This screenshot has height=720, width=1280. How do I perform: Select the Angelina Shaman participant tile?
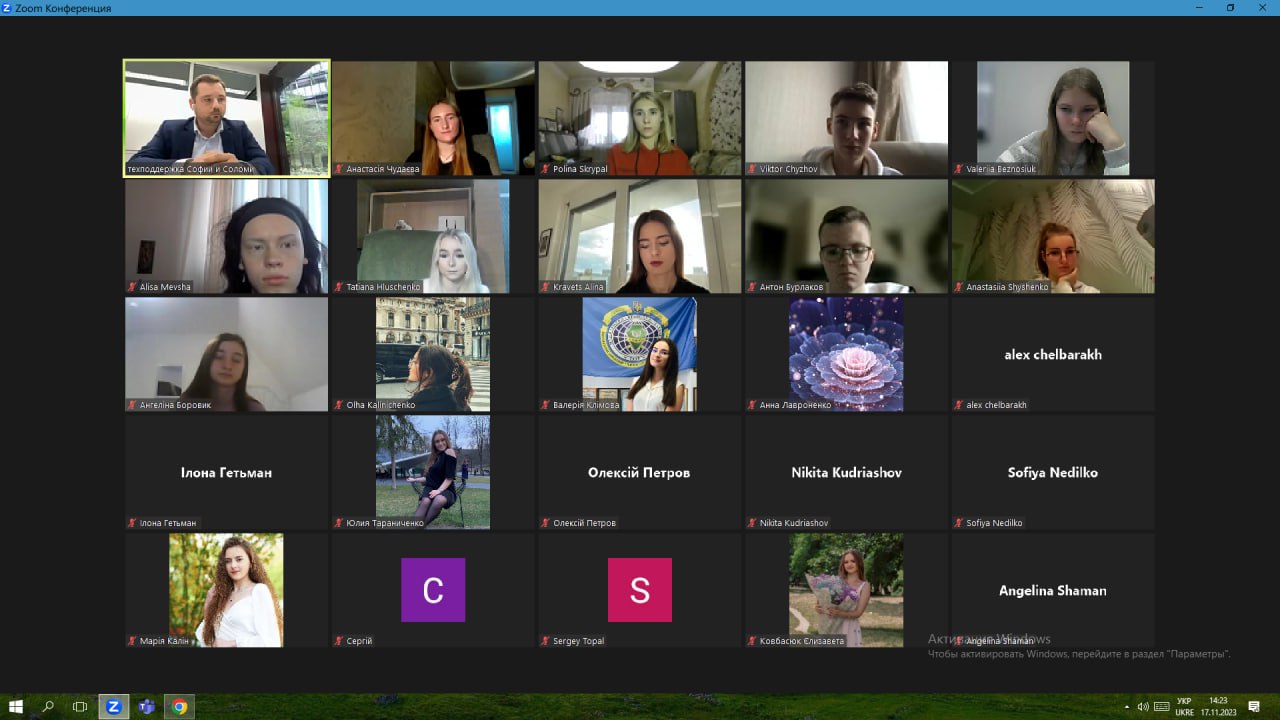tap(1052, 590)
